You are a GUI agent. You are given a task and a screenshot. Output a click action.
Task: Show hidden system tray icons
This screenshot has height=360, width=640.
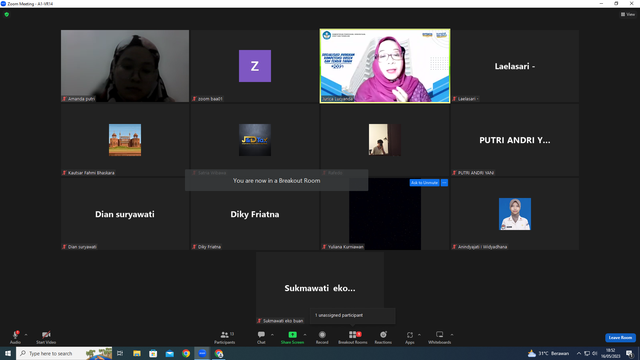pos(578,353)
